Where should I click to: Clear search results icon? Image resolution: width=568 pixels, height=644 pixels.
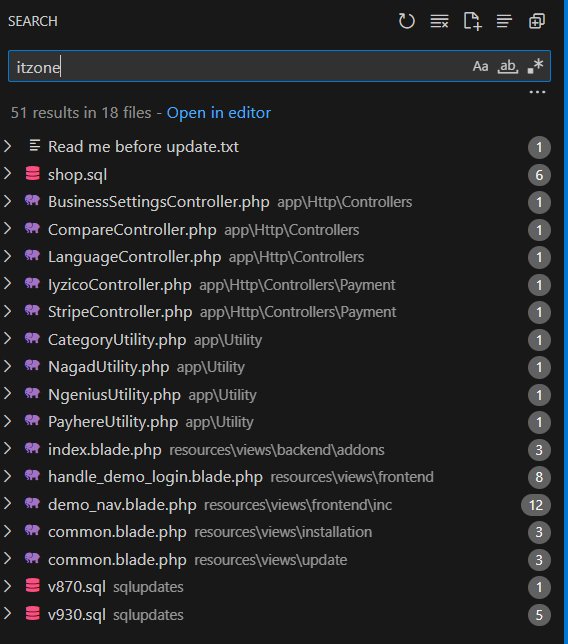(439, 21)
